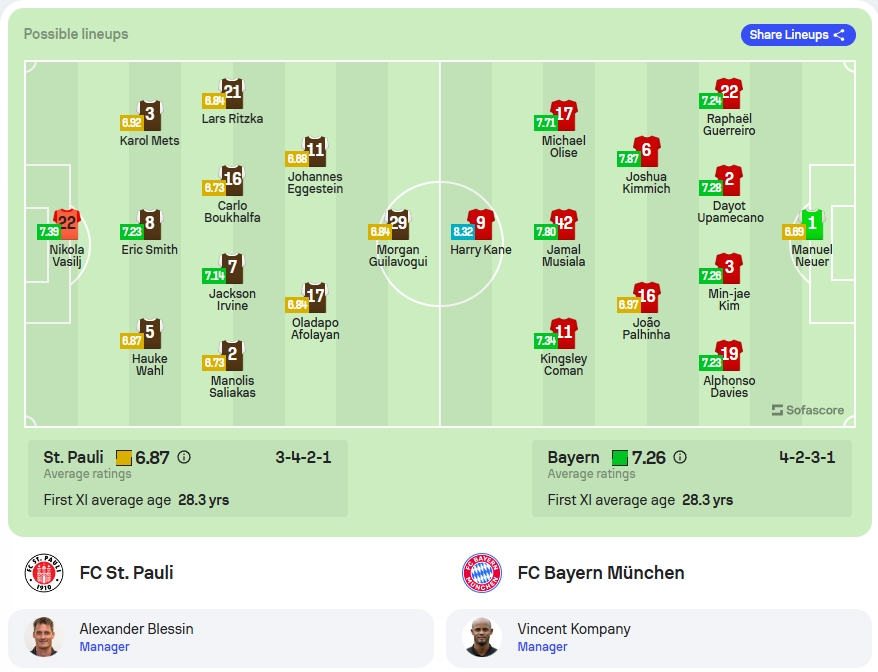Click info icon beside Bayern 7.26 rating
Image resolution: width=878 pixels, height=672 pixels.
pyautogui.click(x=680, y=458)
